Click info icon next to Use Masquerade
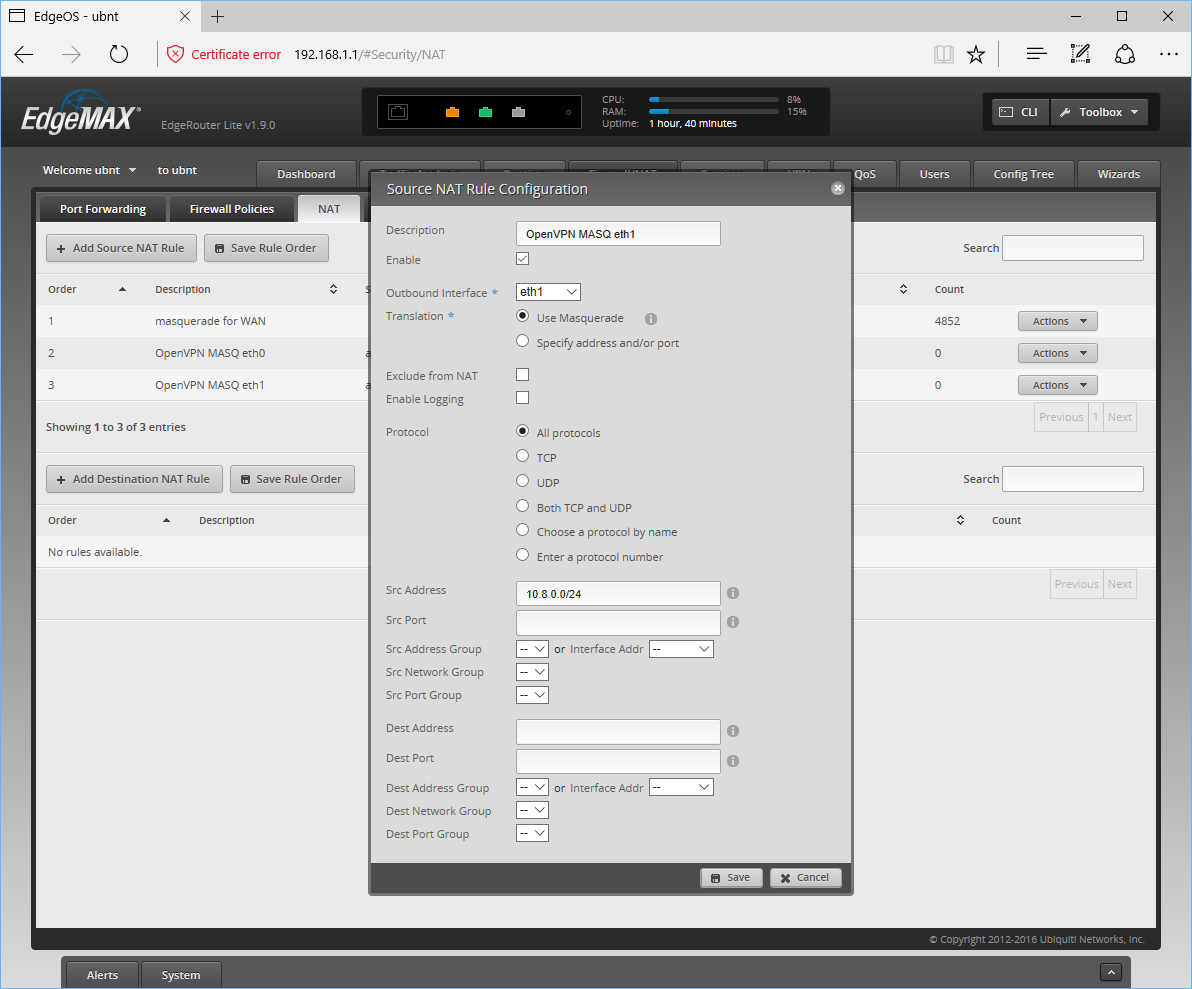This screenshot has height=989, width=1192. point(650,319)
